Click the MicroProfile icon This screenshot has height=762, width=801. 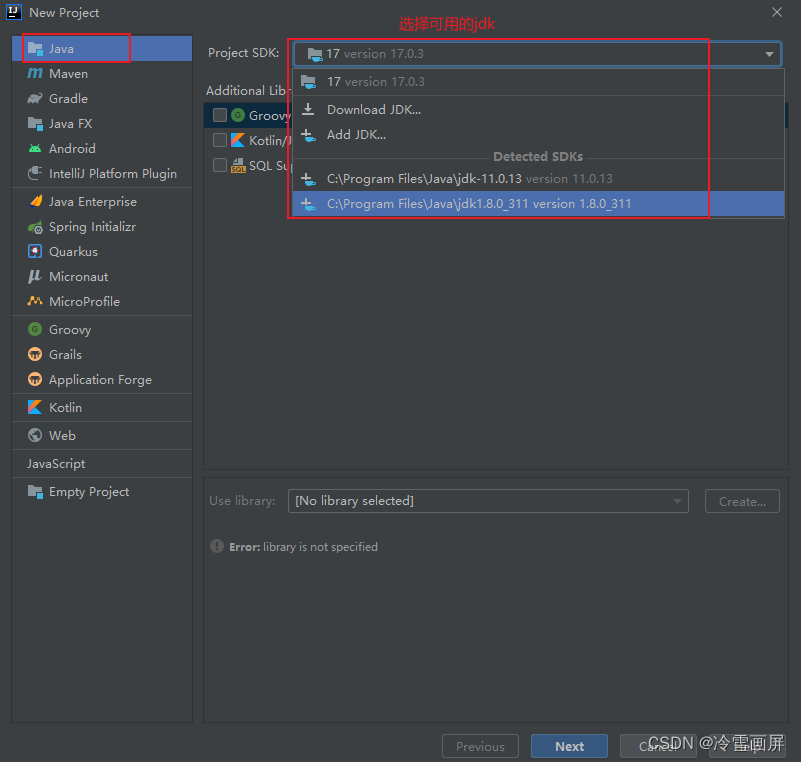tap(35, 301)
